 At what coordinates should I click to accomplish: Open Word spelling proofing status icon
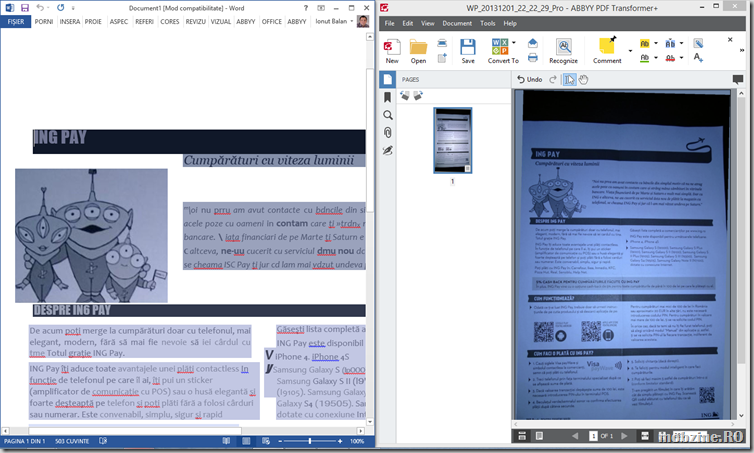[x=102, y=441]
